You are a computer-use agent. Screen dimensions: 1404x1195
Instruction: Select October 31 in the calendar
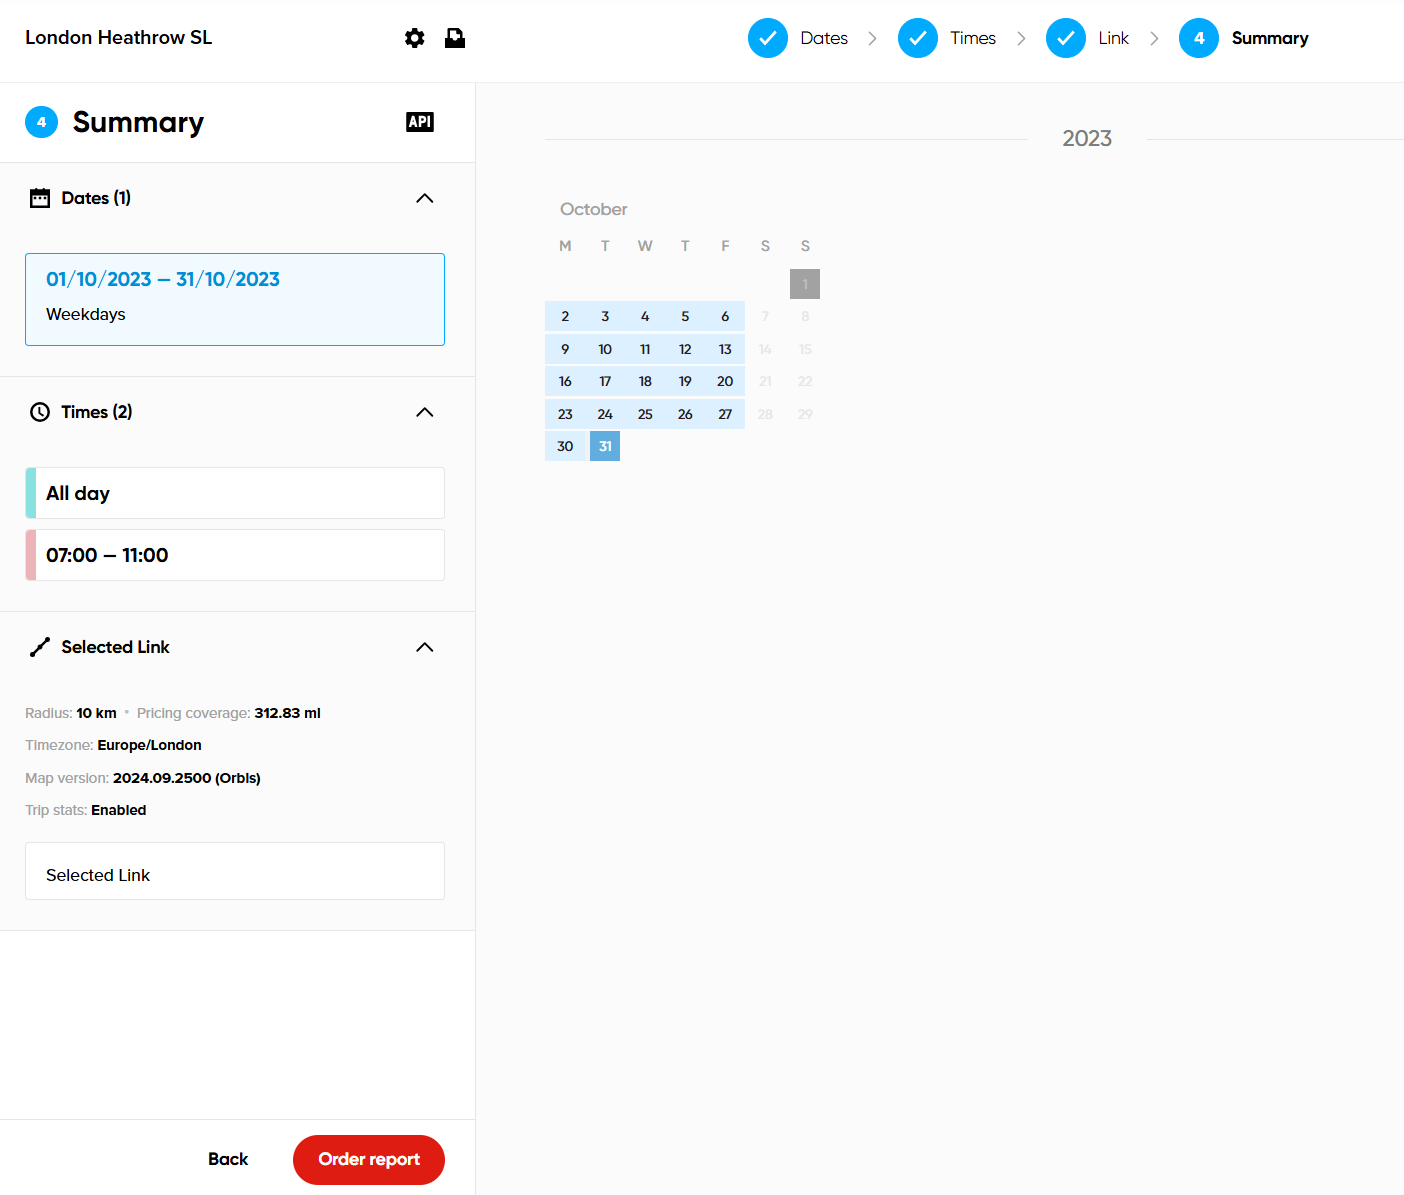[605, 446]
